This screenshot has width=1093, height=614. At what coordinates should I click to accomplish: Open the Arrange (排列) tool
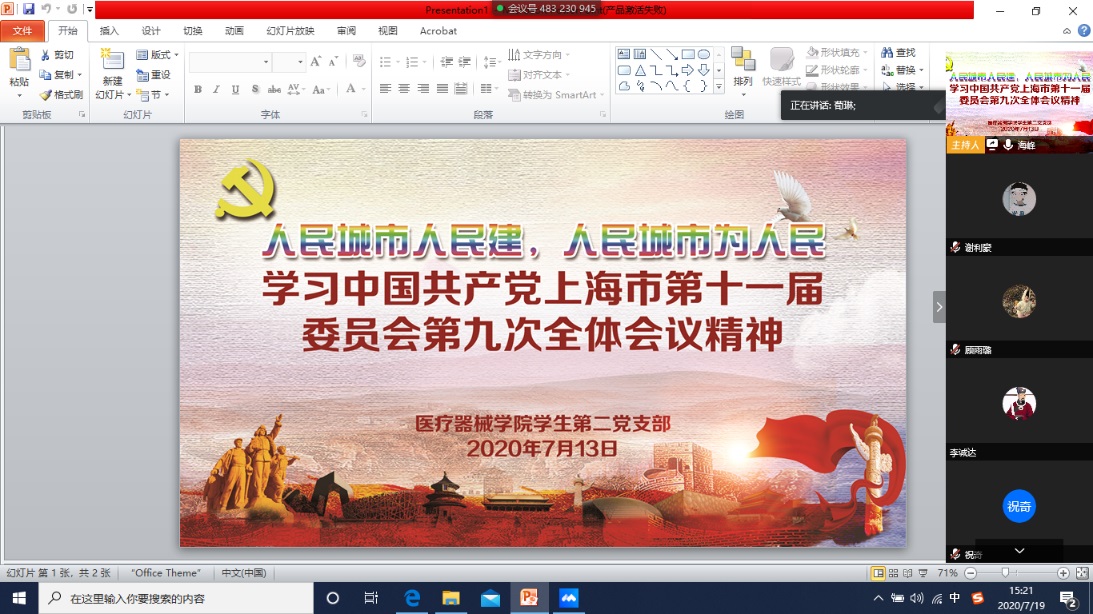(x=742, y=66)
